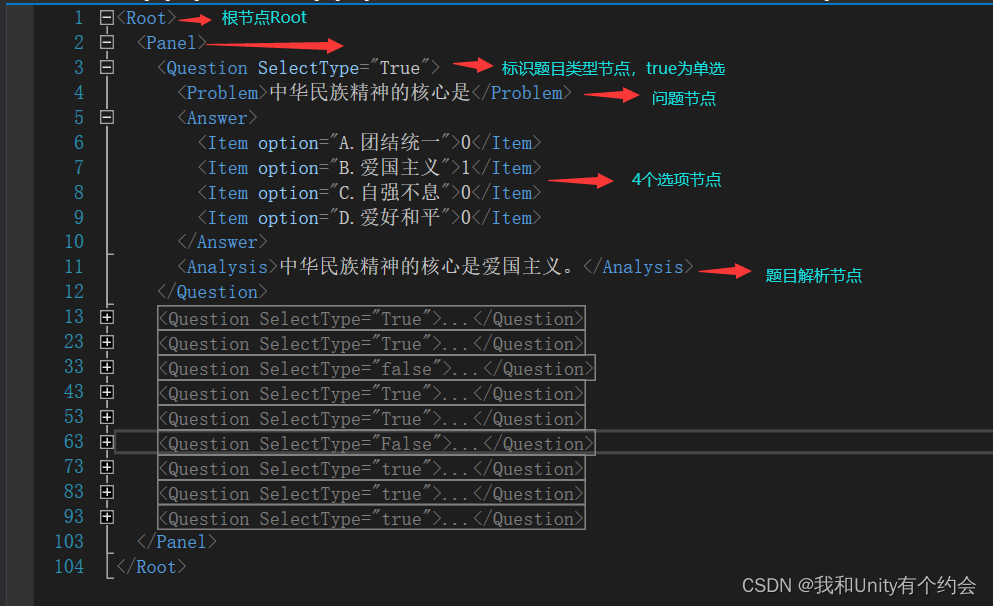Viewport: 993px width, 606px height.
Task: Click collapsed SelectType="False" block, line 63
Action: point(376,443)
